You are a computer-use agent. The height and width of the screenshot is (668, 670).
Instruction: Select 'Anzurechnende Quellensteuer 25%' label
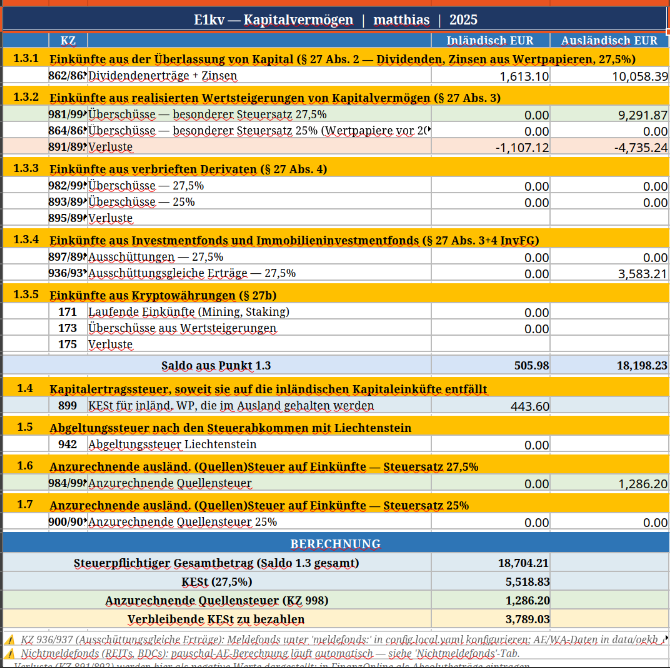click(x=259, y=522)
